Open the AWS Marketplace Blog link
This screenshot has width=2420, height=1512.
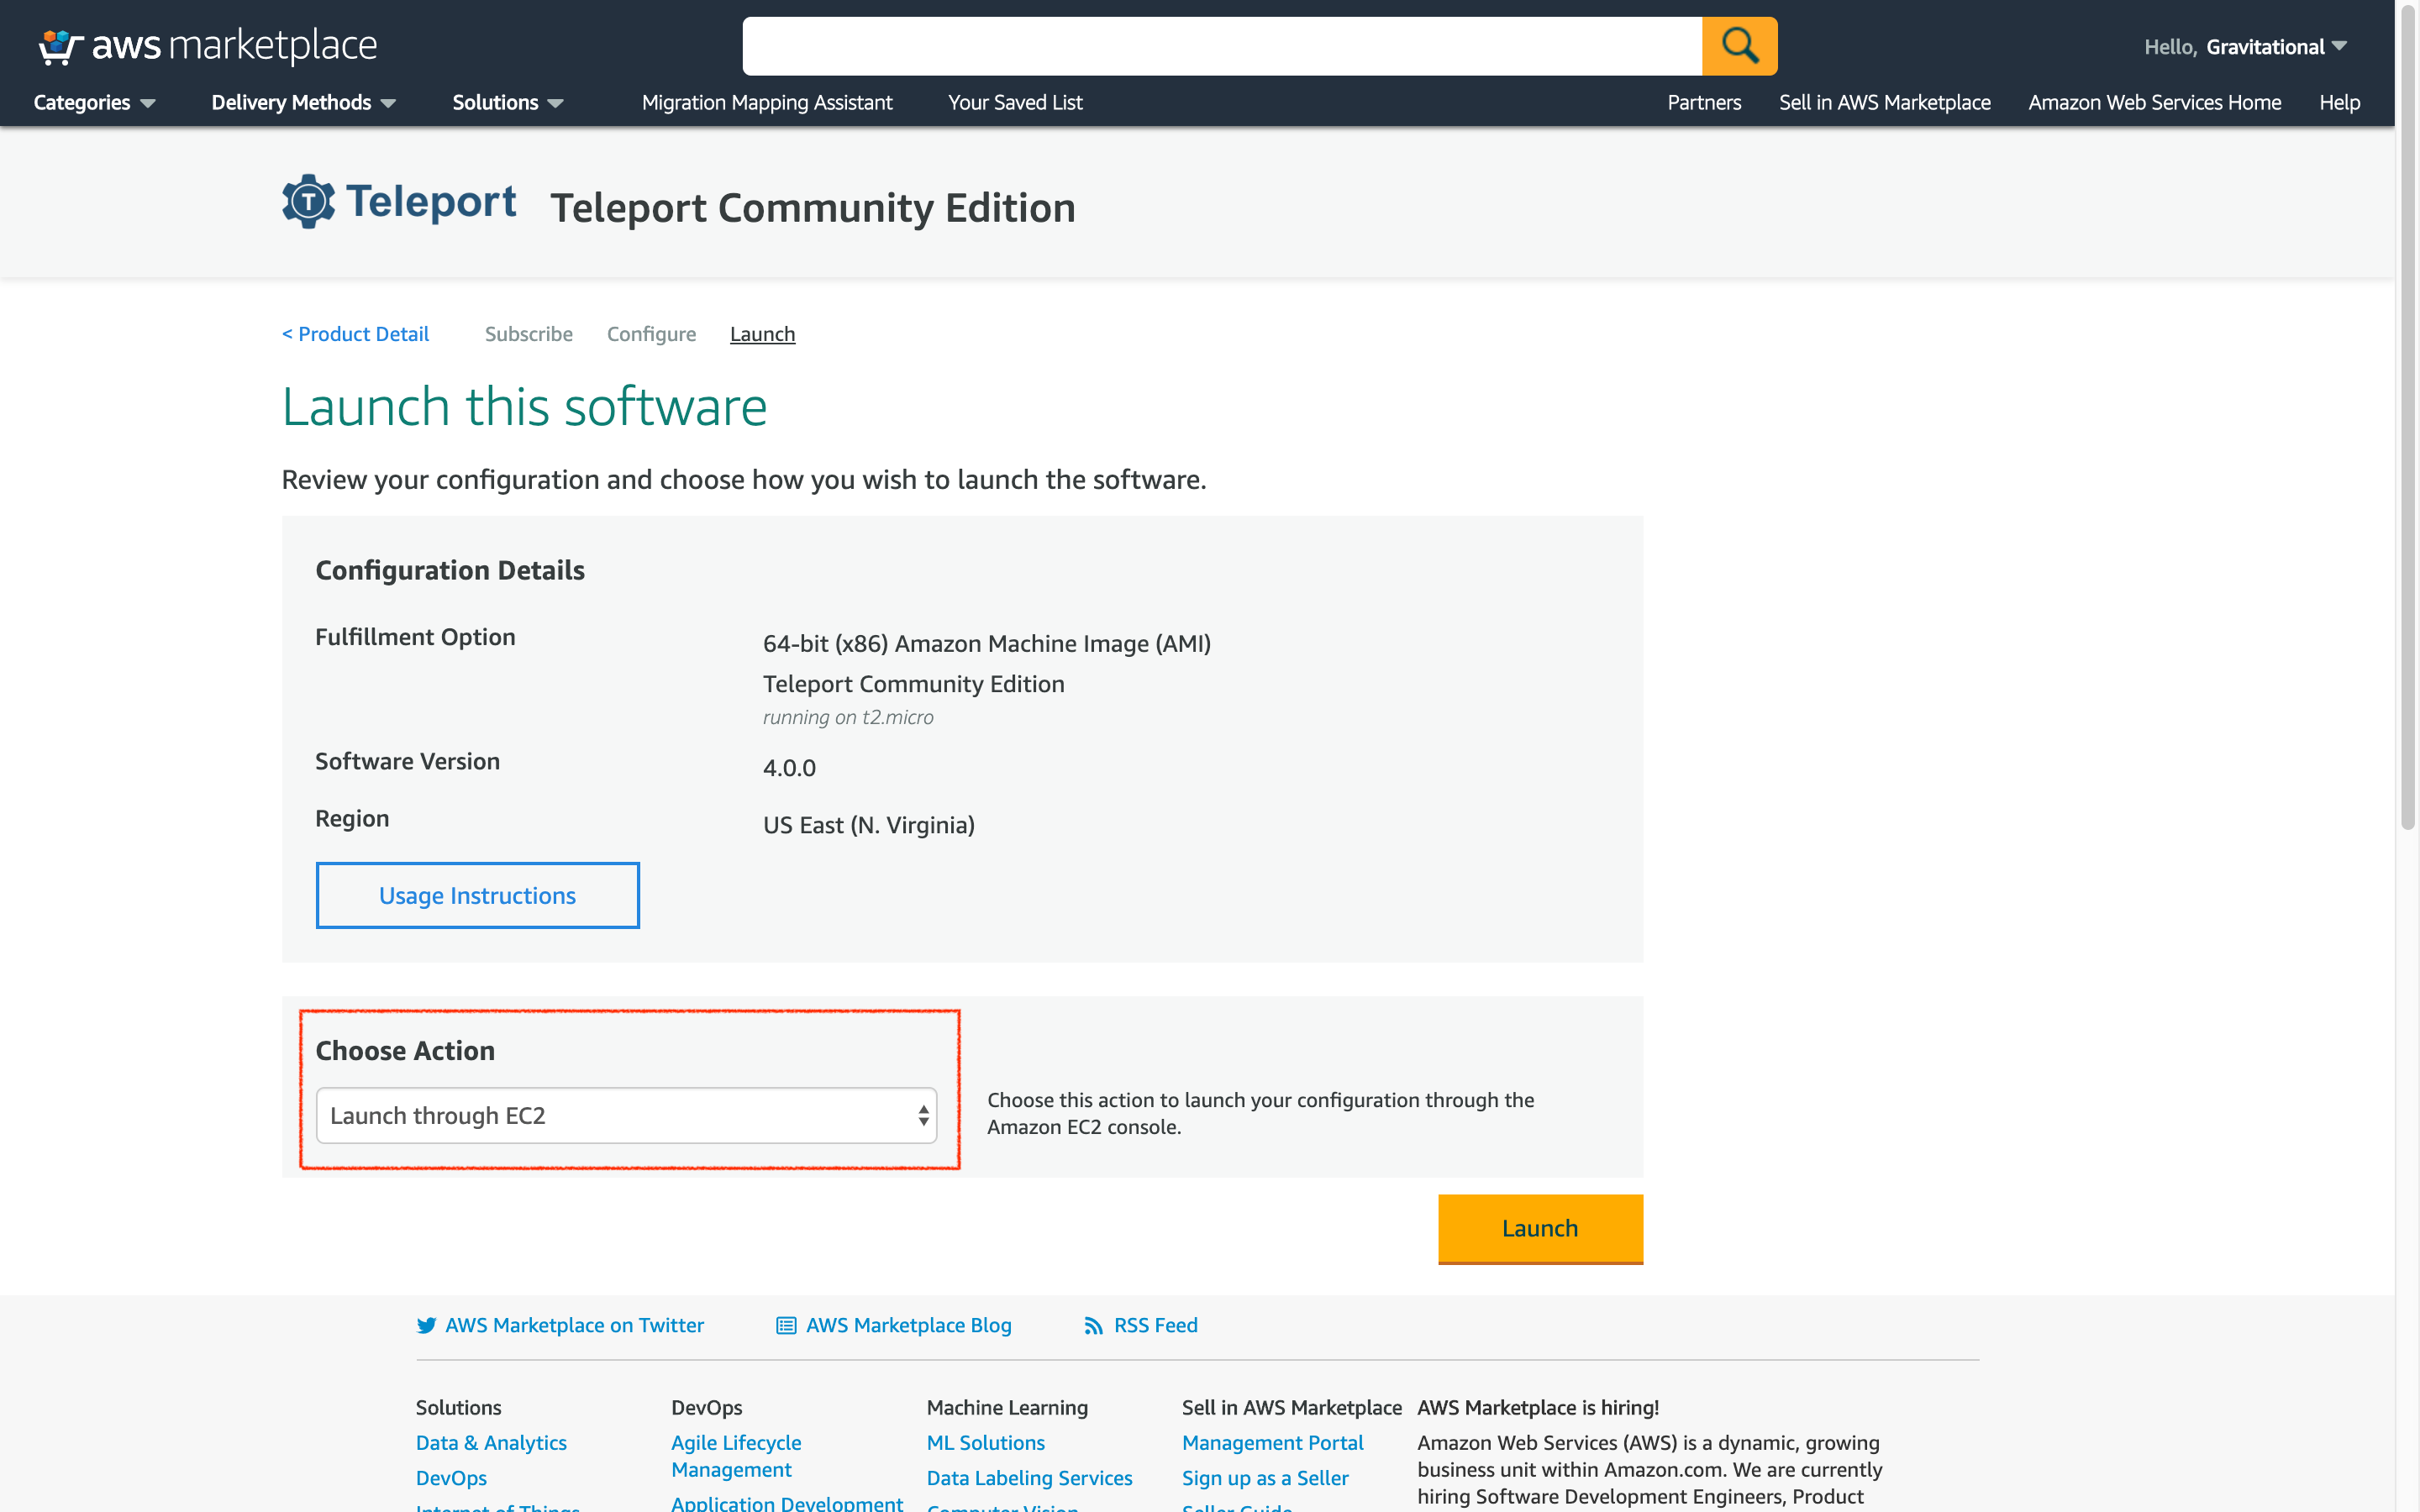pos(908,1325)
